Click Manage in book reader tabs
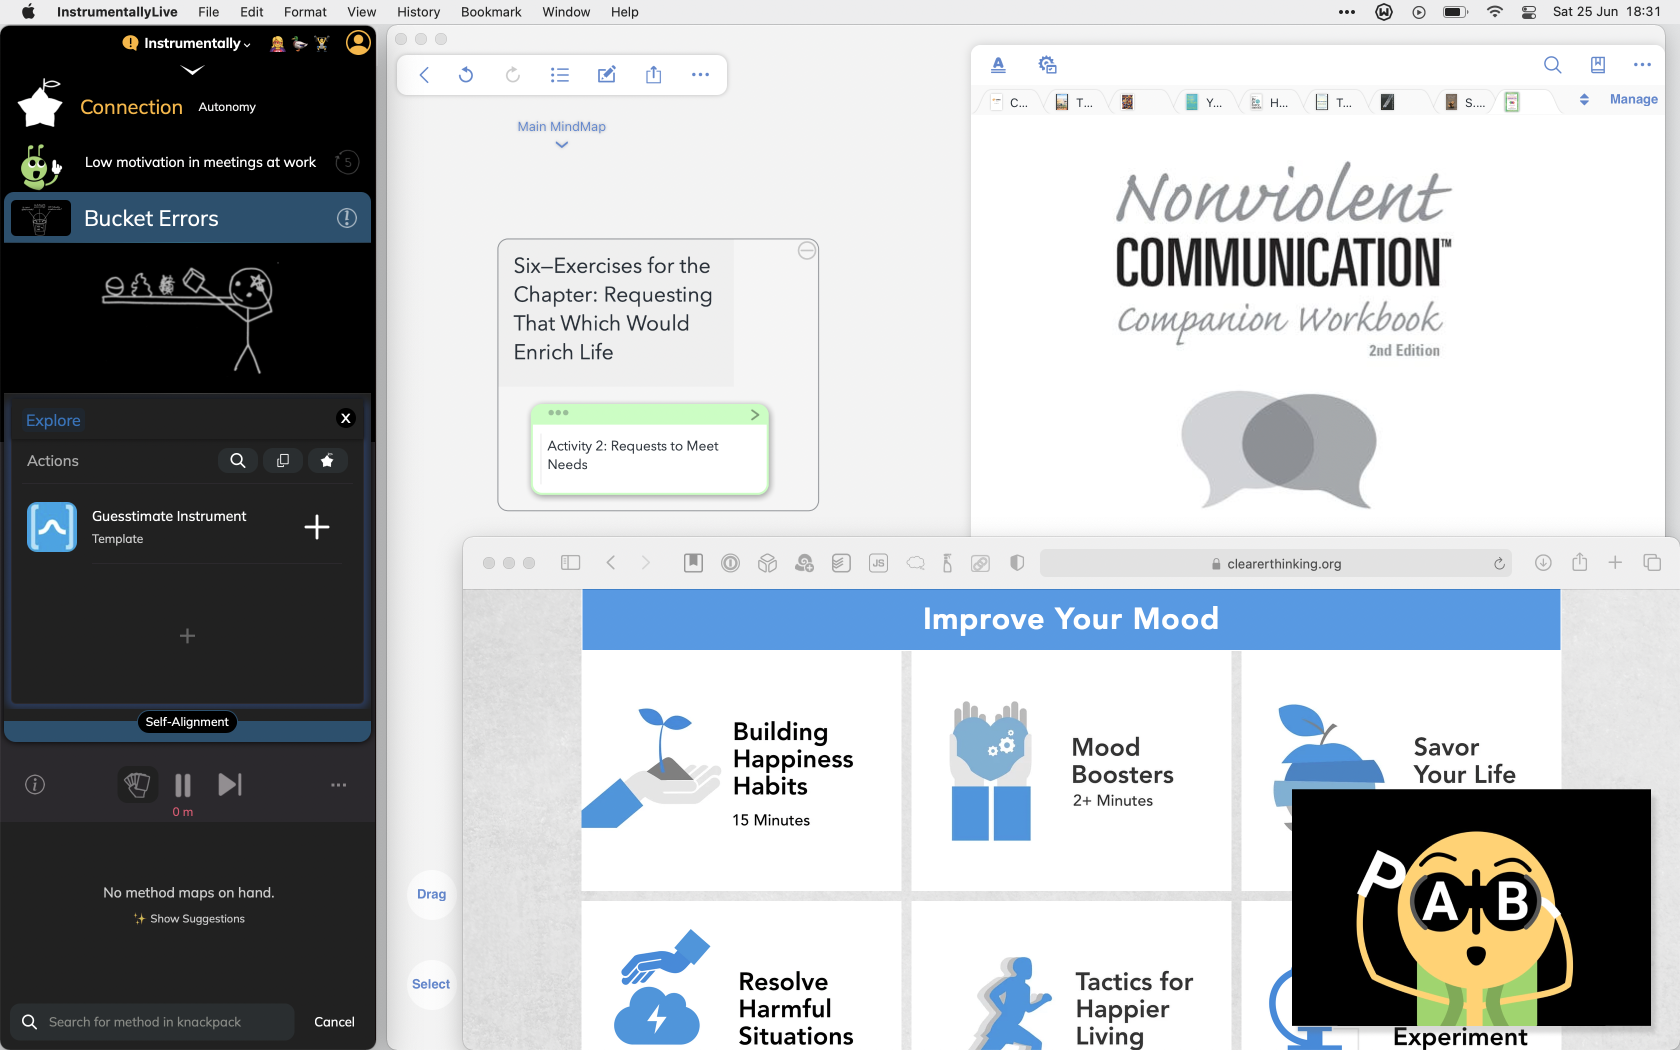Screen dimensions: 1680x1050 [1634, 100]
